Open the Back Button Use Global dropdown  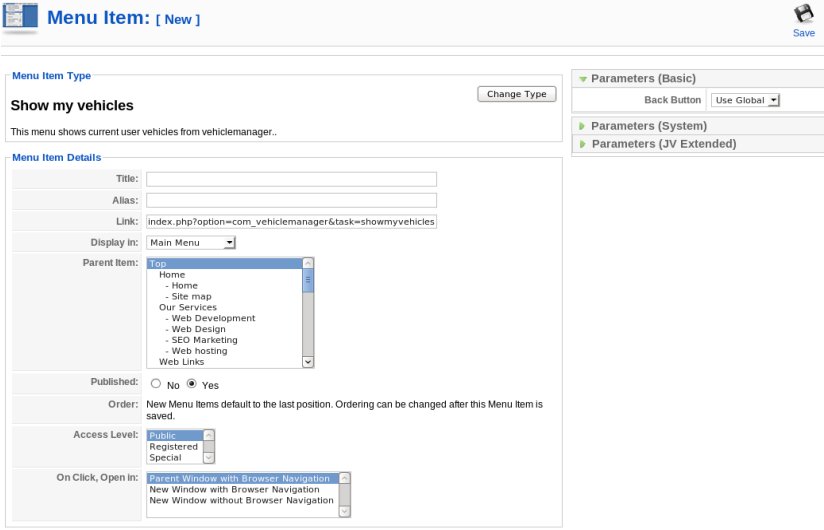(x=745, y=100)
